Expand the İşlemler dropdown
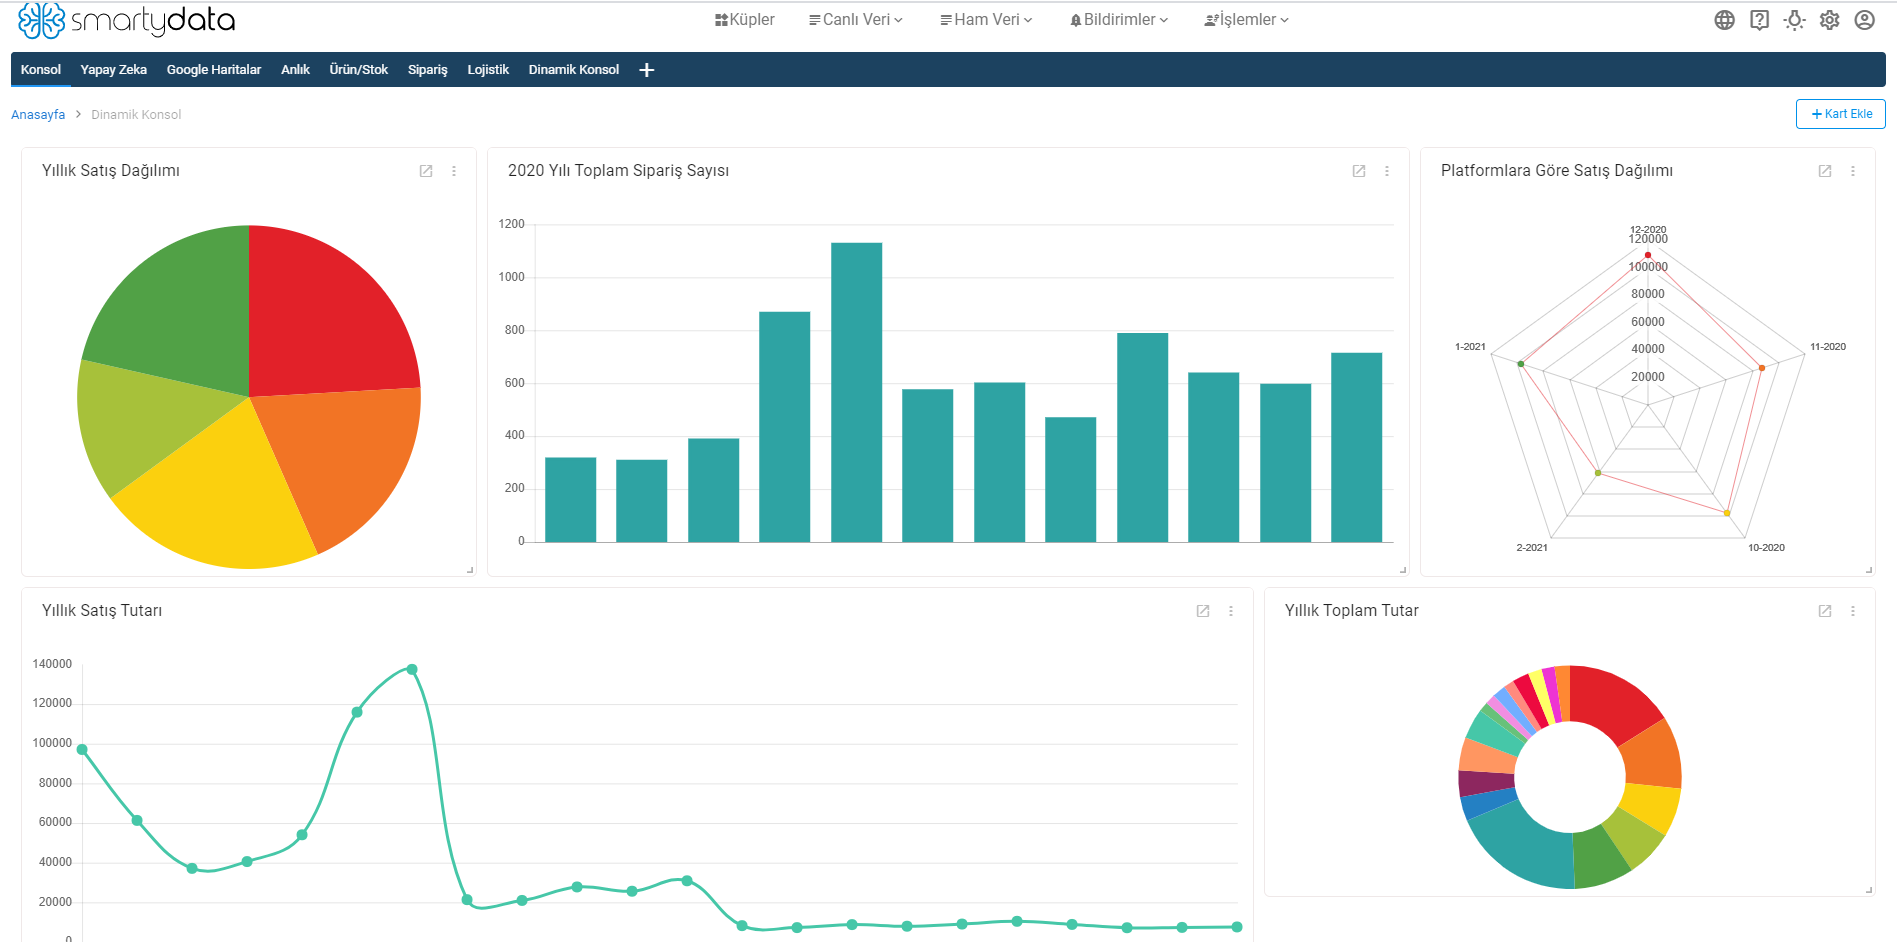Screen dimensions: 1897x942 1247,20
